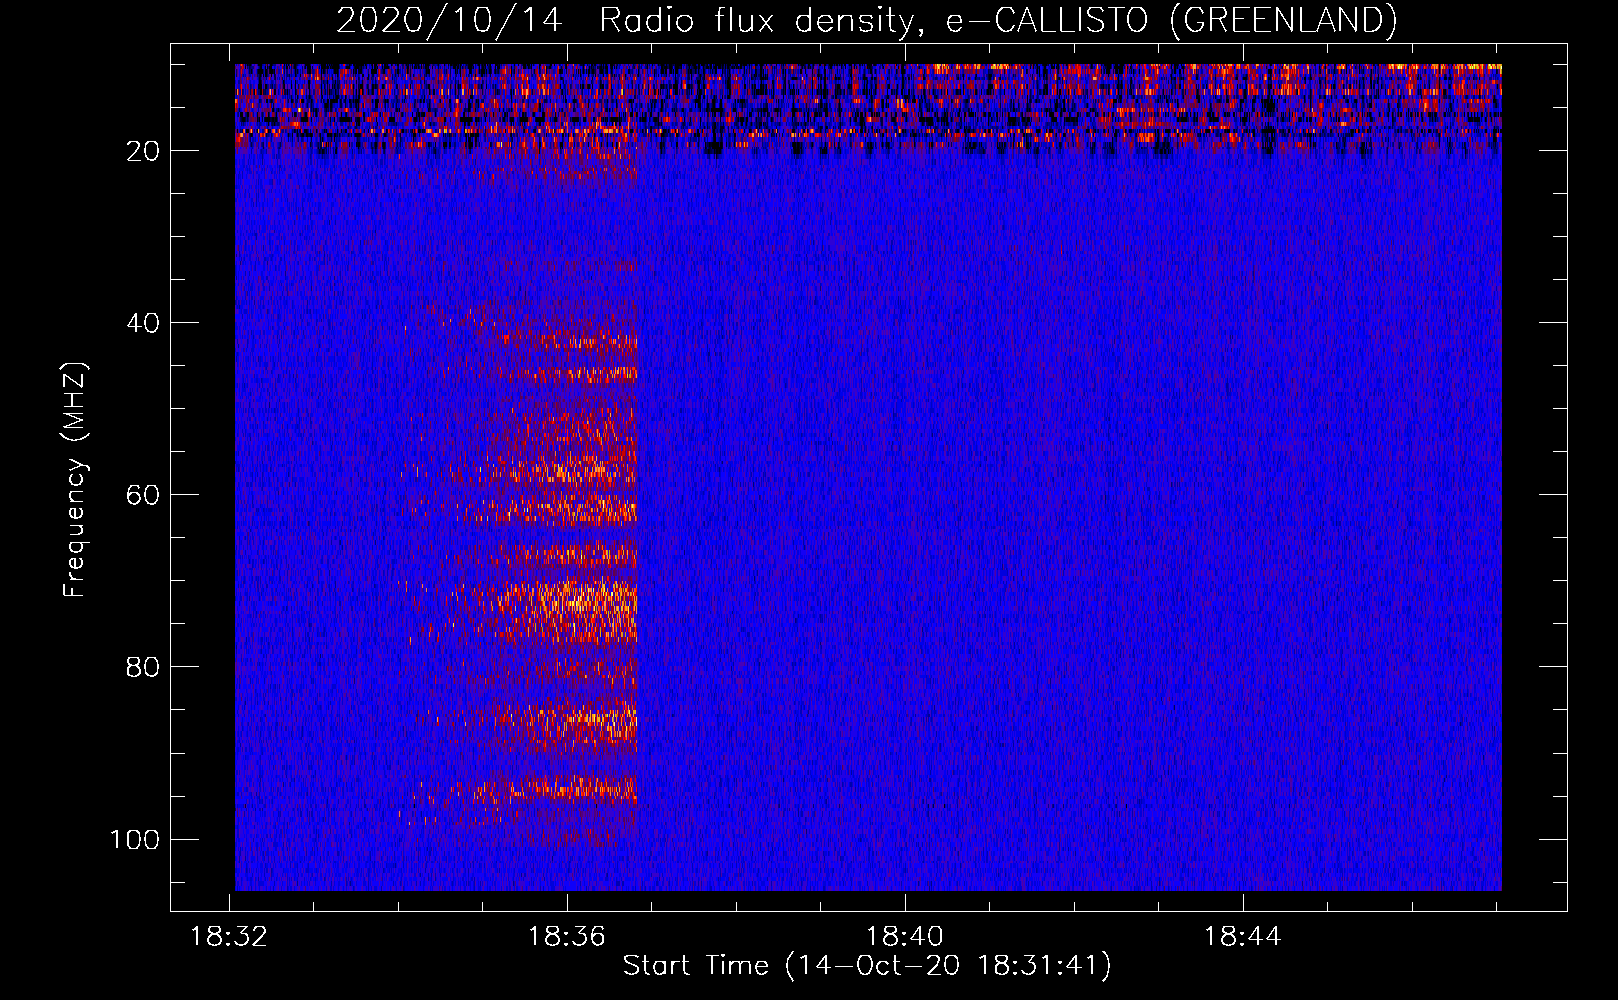
Task: Click the 18:40 time tick label
Action: (905, 937)
